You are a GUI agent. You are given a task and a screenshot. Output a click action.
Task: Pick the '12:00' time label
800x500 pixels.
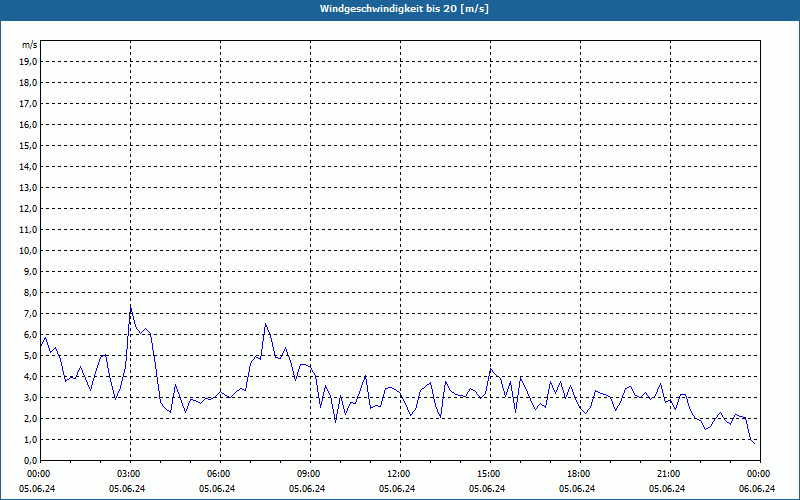click(398, 474)
